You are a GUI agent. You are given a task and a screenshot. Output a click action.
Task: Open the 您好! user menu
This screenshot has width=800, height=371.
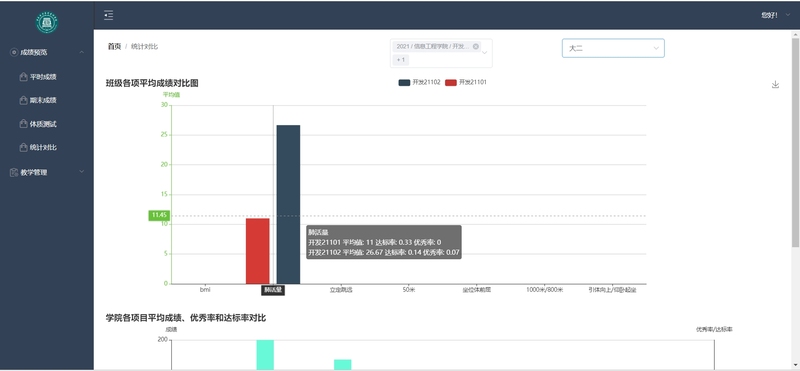(x=776, y=15)
